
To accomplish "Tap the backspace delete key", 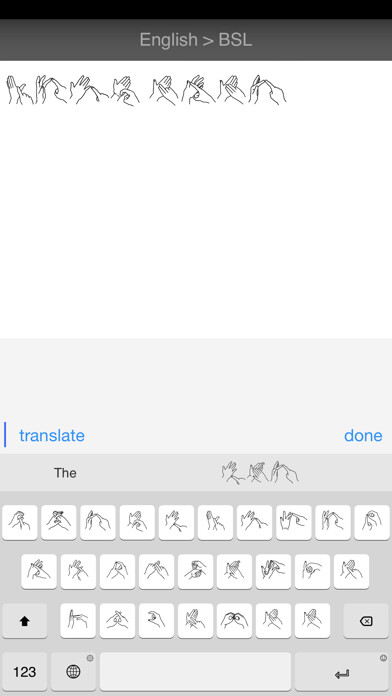I will coord(366,621).
